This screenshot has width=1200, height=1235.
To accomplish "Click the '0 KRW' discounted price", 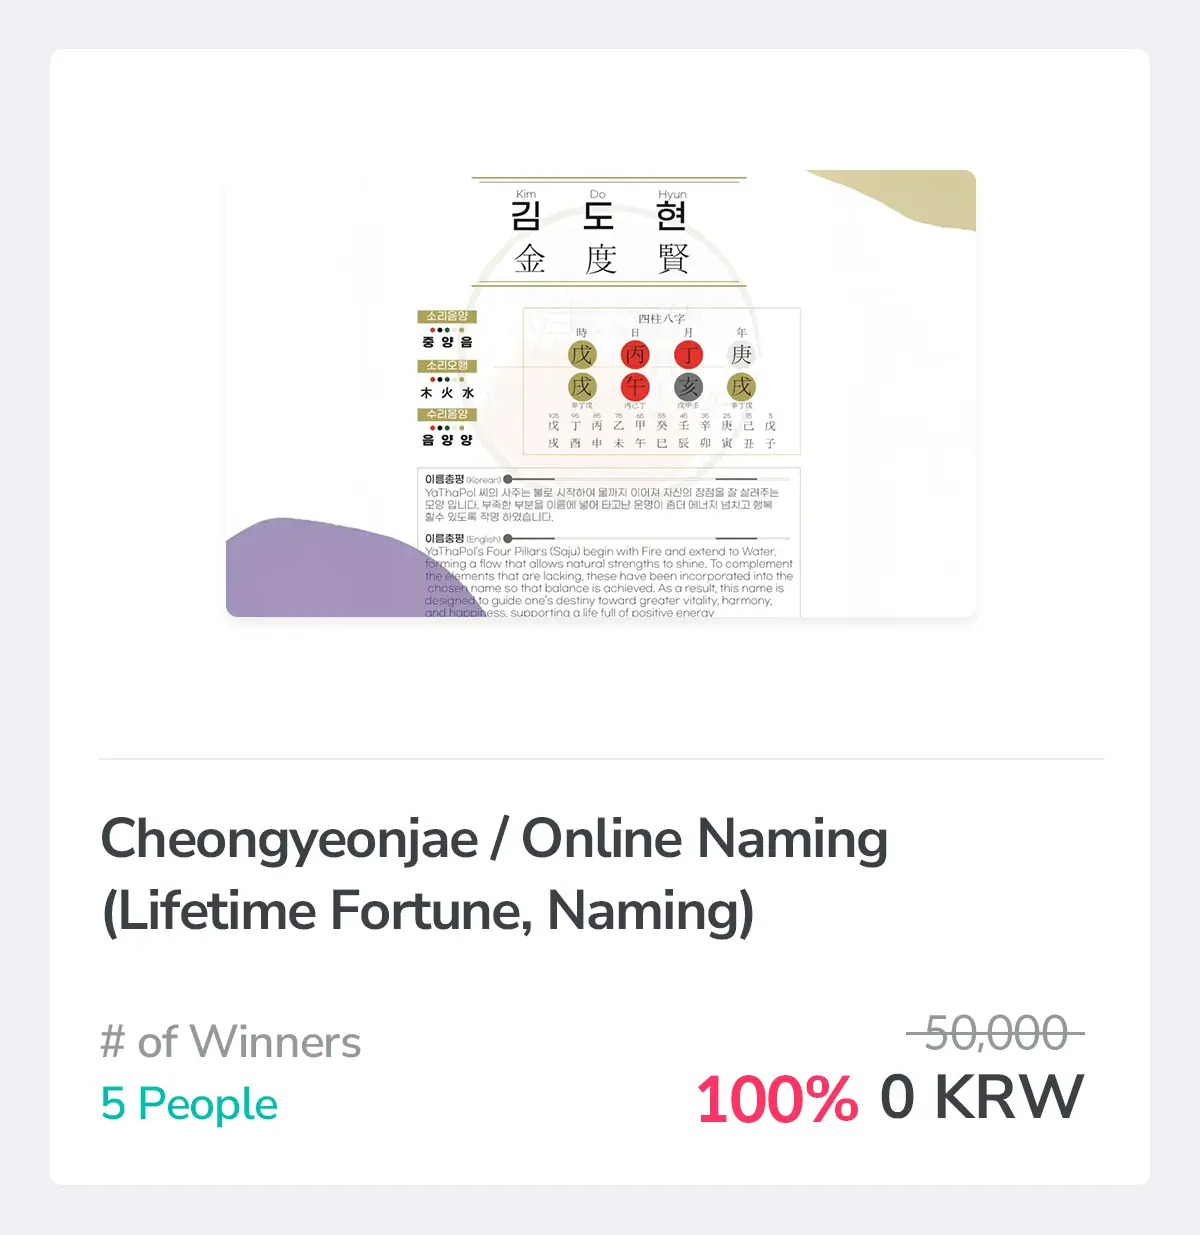I will 981,1097.
